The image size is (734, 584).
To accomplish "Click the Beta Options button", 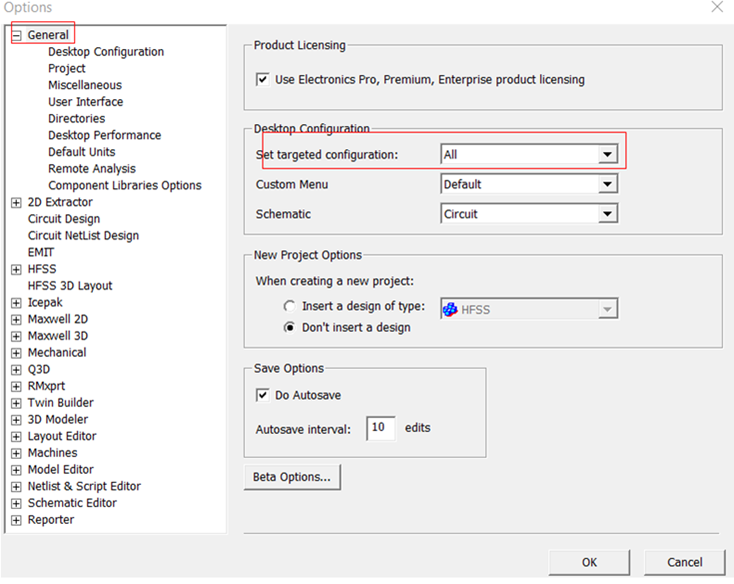I will tap(292, 477).
